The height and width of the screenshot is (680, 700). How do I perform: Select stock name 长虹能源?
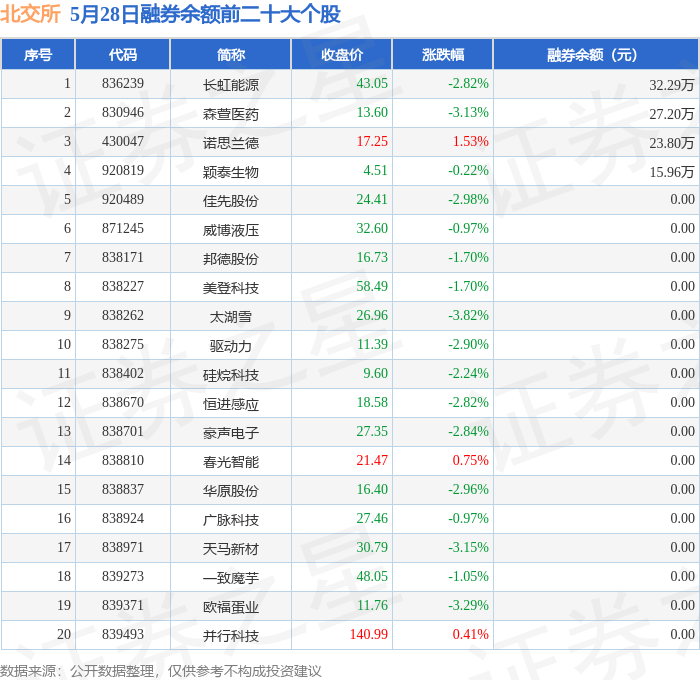pyautogui.click(x=231, y=85)
